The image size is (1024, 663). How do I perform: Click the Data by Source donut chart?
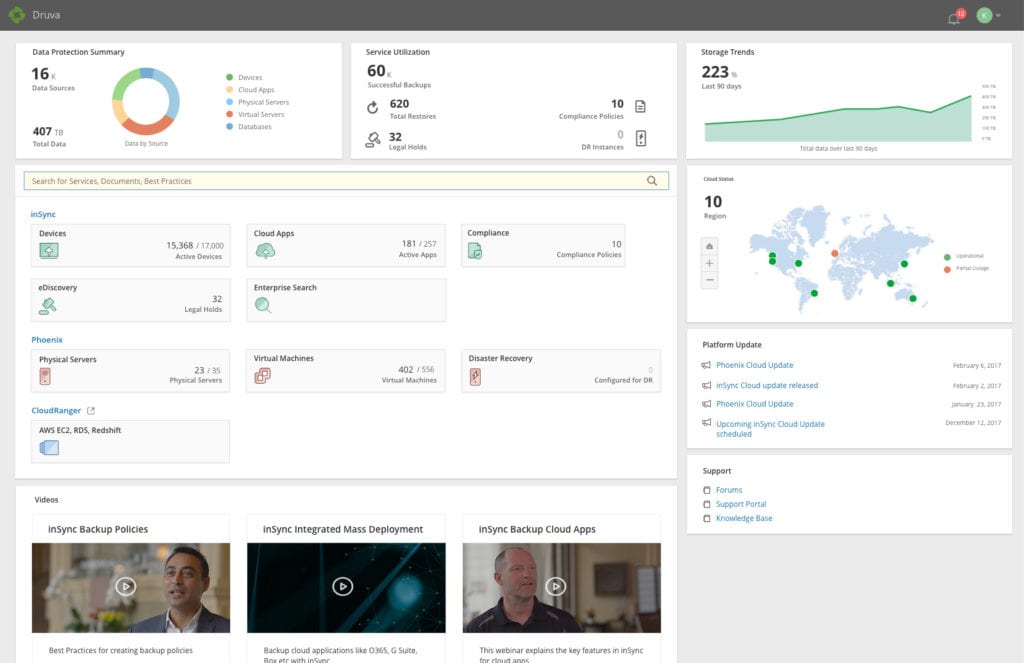coord(146,101)
